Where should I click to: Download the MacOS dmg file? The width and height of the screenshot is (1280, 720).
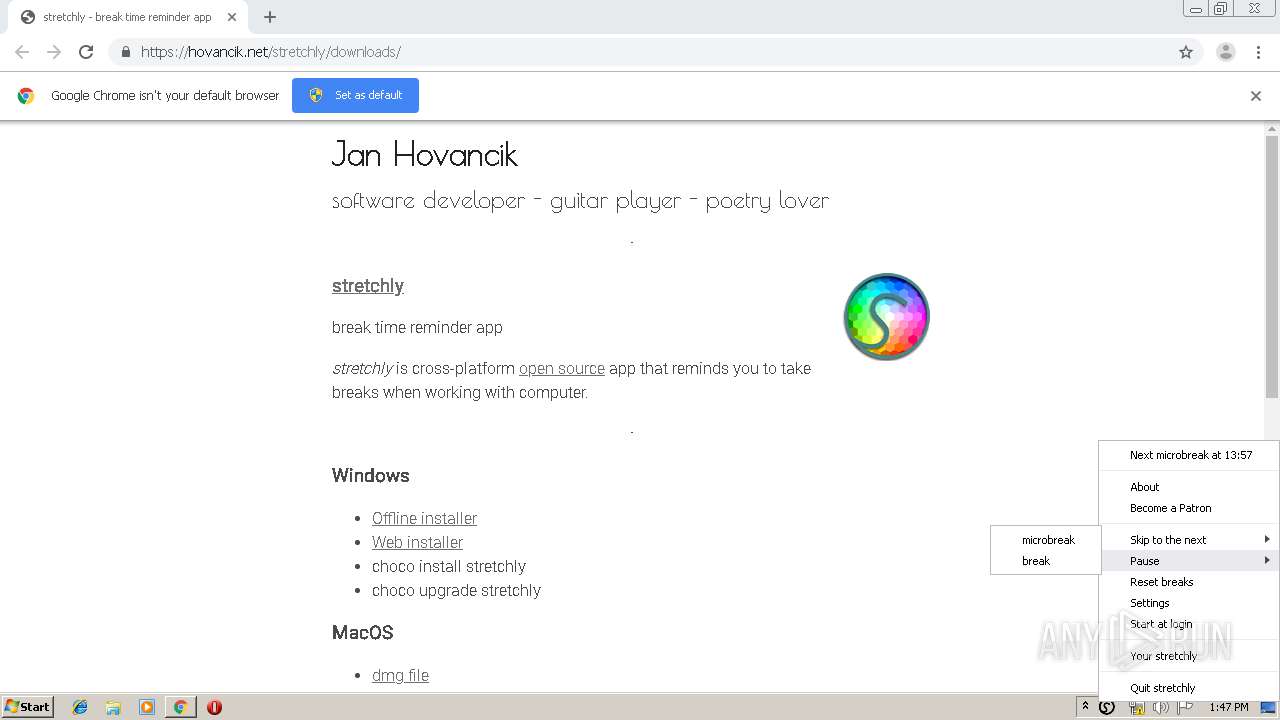point(400,675)
